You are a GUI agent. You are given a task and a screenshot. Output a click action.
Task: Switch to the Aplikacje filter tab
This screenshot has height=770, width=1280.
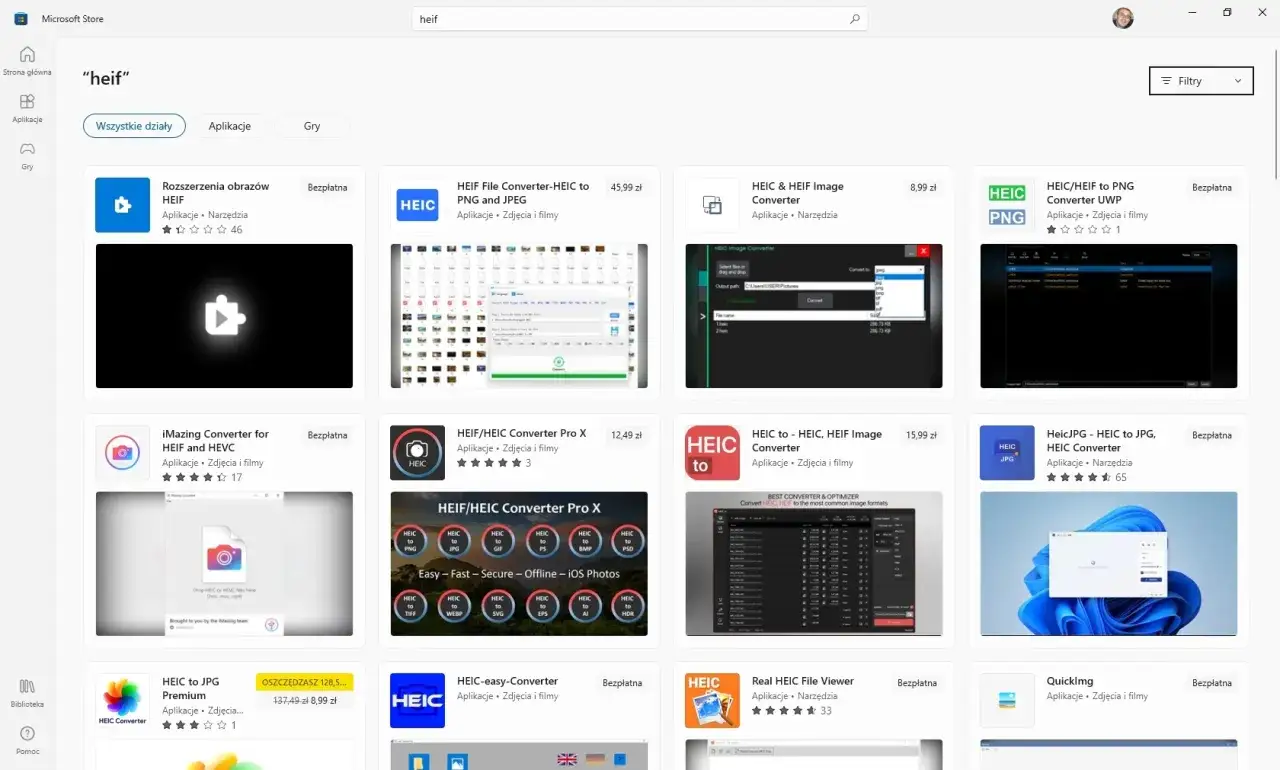pyautogui.click(x=229, y=126)
